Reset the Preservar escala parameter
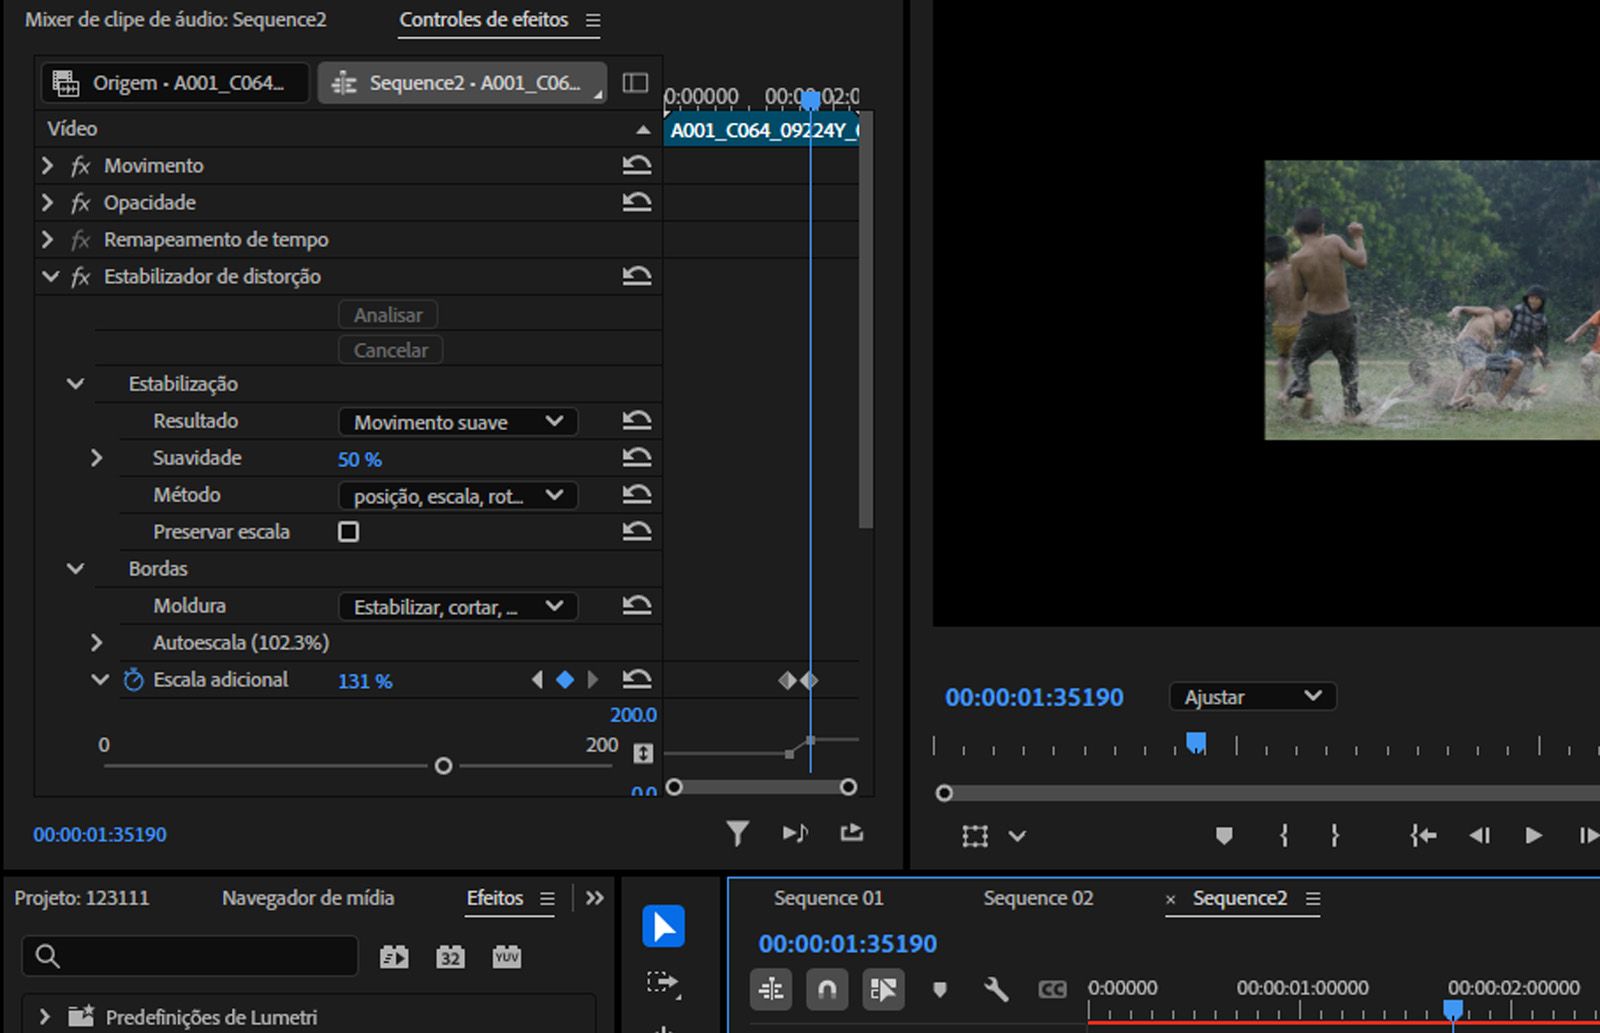 pyautogui.click(x=637, y=532)
